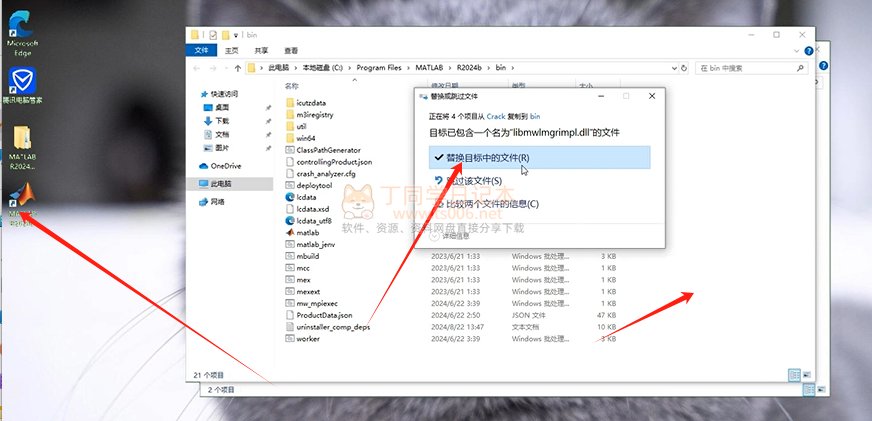
Task: Select the ProductData.json file row
Action: point(450,315)
